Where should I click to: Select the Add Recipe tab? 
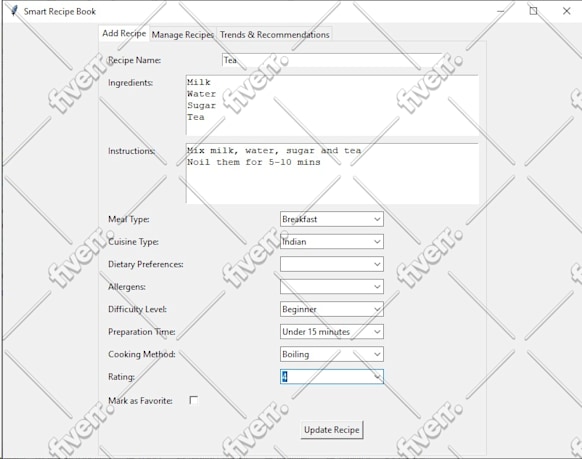tap(124, 33)
